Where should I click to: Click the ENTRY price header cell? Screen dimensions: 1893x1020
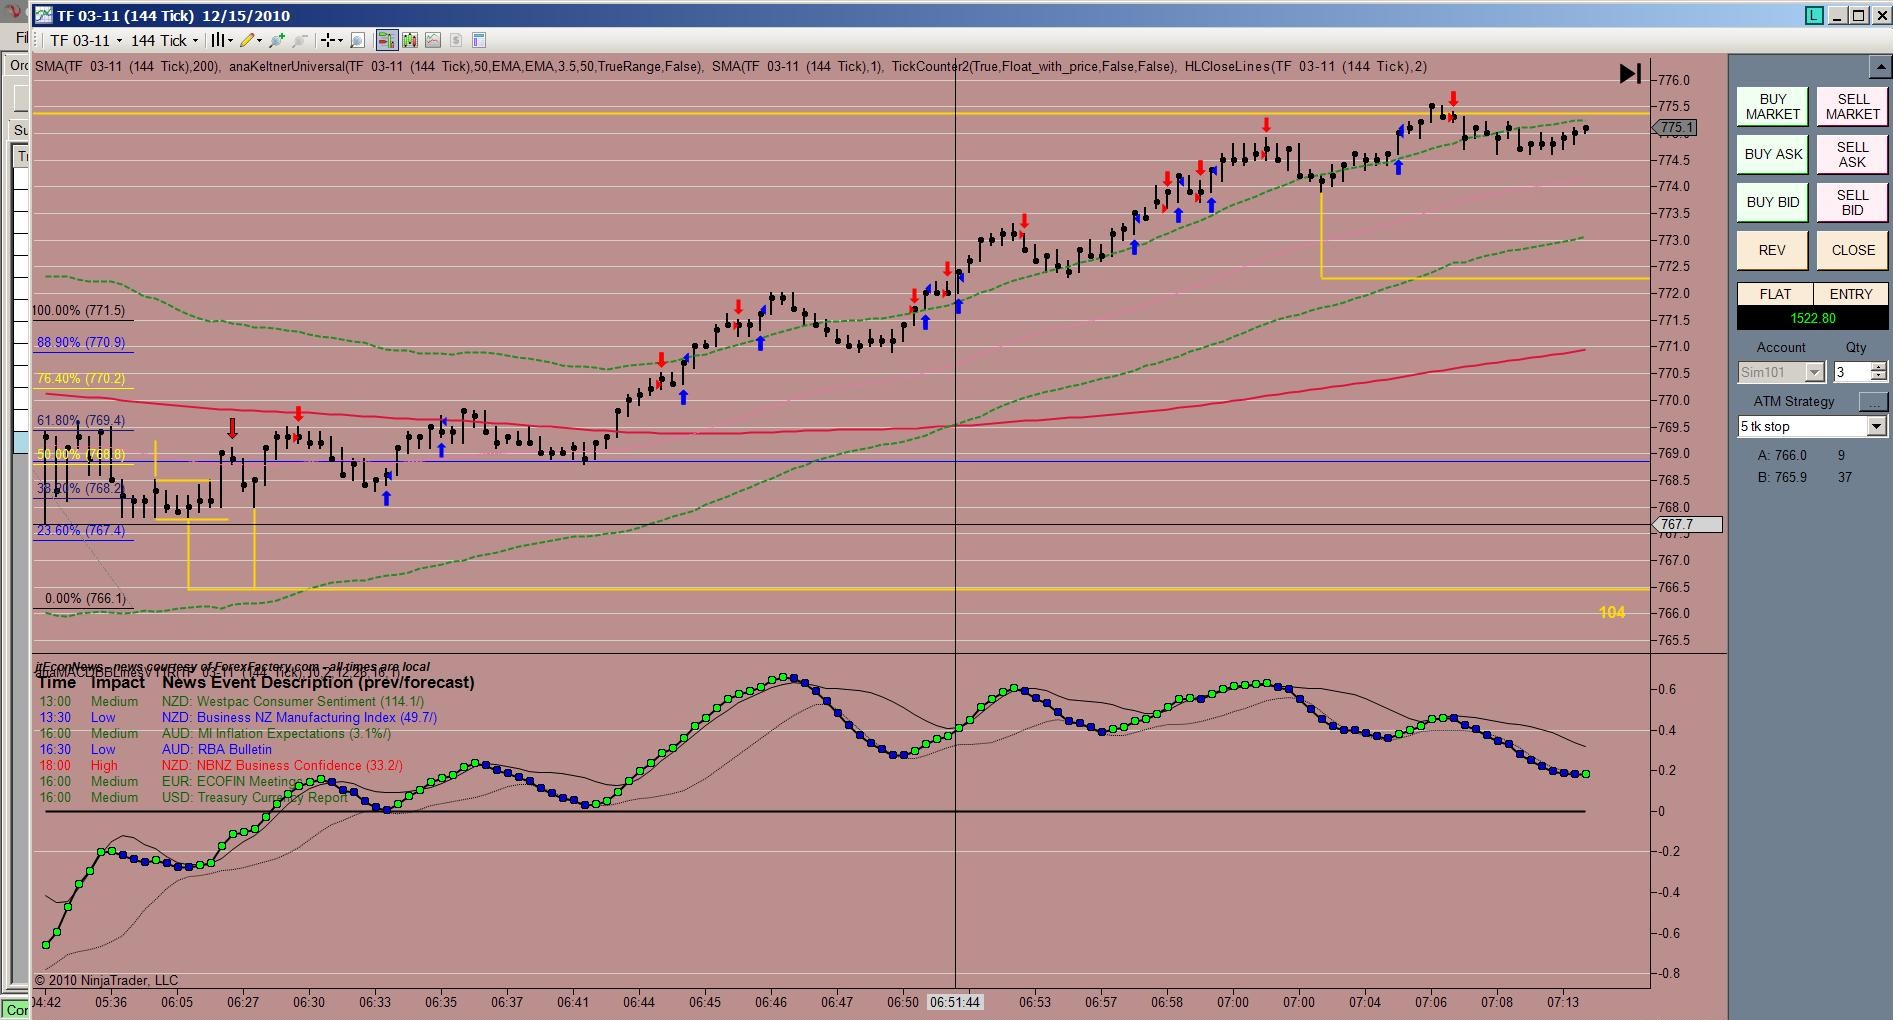(1850, 294)
